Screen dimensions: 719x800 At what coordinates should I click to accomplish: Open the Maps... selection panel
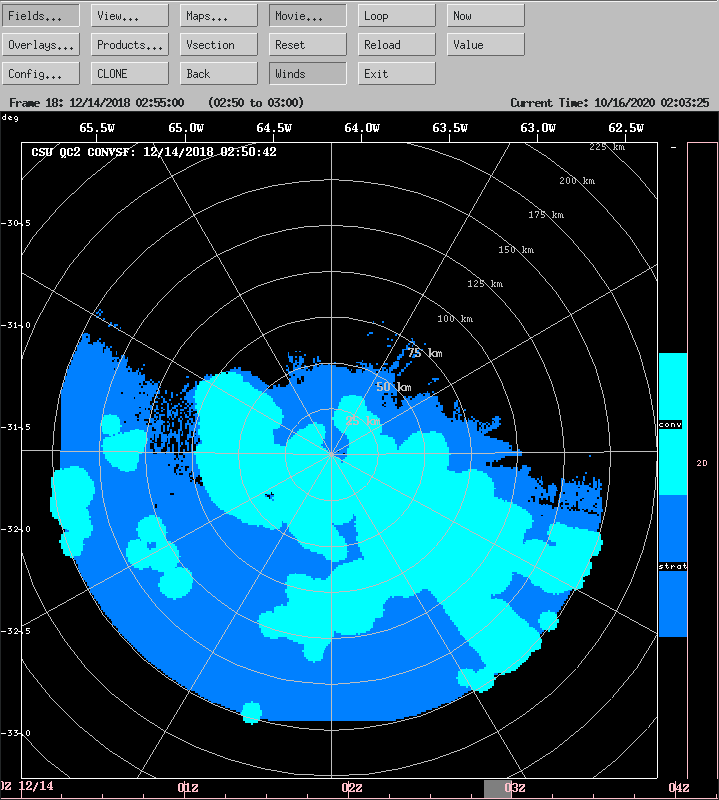(219, 16)
